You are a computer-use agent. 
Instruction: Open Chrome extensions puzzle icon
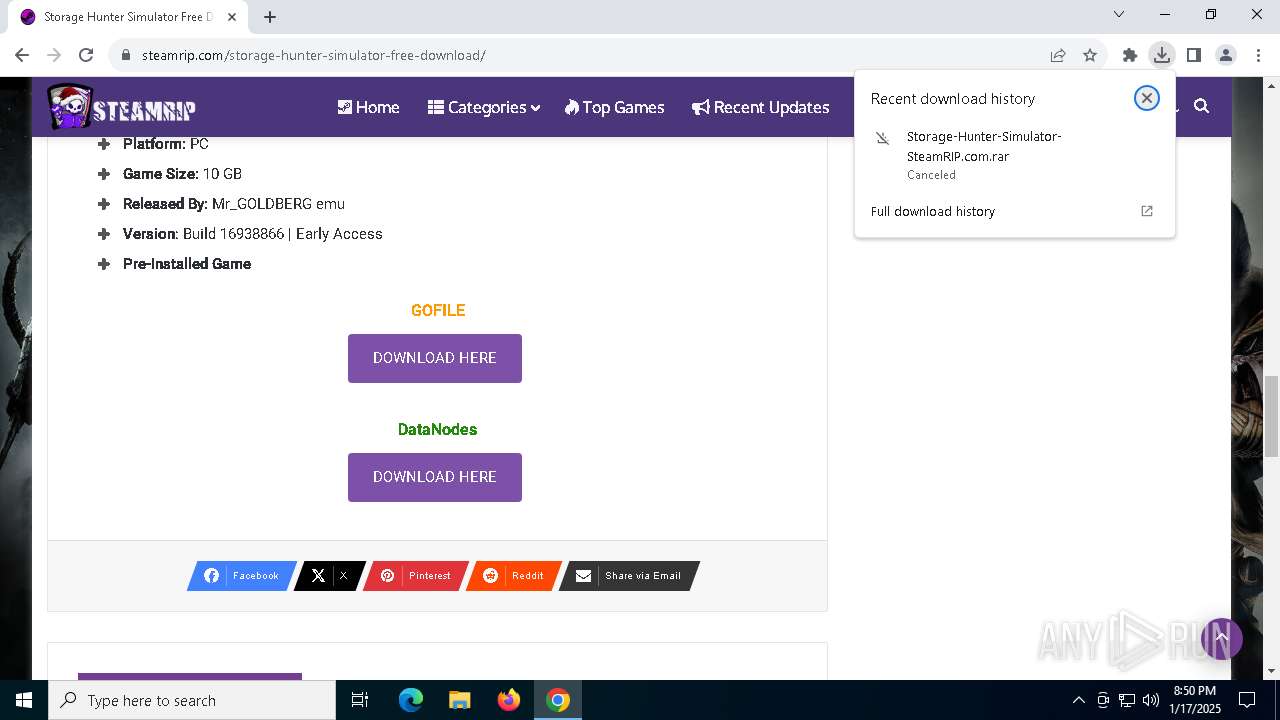tap(1130, 55)
